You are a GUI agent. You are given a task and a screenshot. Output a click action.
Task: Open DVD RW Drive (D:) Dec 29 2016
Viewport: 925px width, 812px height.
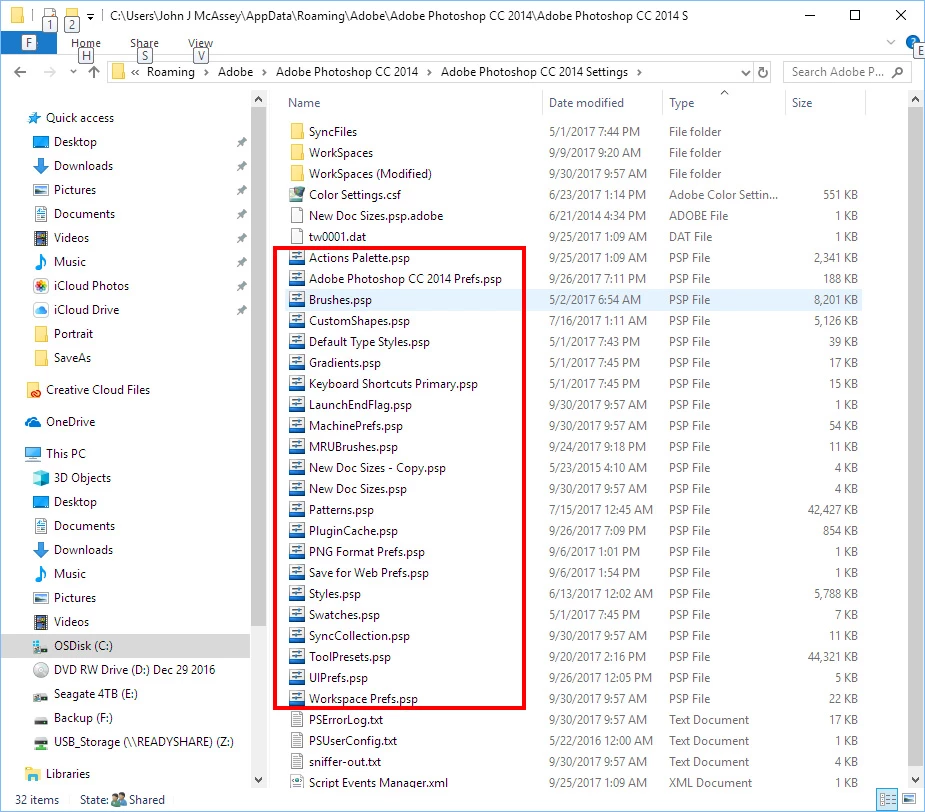pos(135,670)
